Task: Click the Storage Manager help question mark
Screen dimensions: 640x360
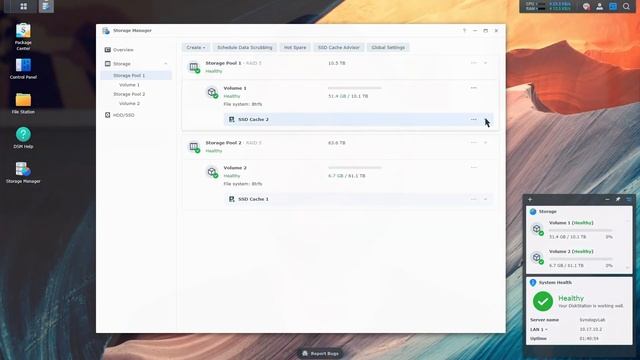Action: coord(464,31)
